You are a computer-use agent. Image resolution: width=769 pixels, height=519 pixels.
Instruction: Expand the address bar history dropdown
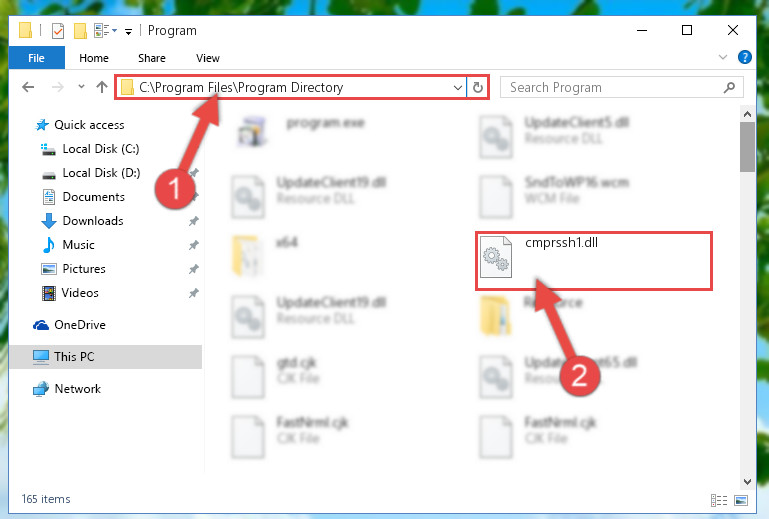[458, 88]
